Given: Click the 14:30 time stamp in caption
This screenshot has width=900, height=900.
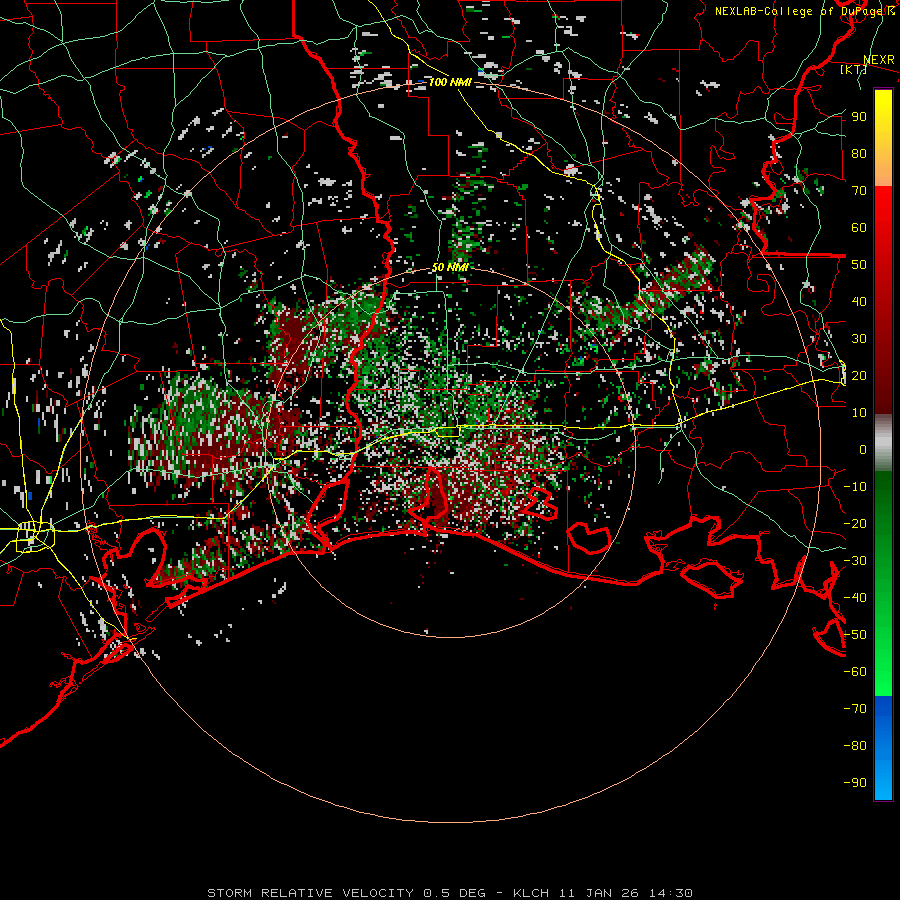Looking at the screenshot, I should point(671,893).
